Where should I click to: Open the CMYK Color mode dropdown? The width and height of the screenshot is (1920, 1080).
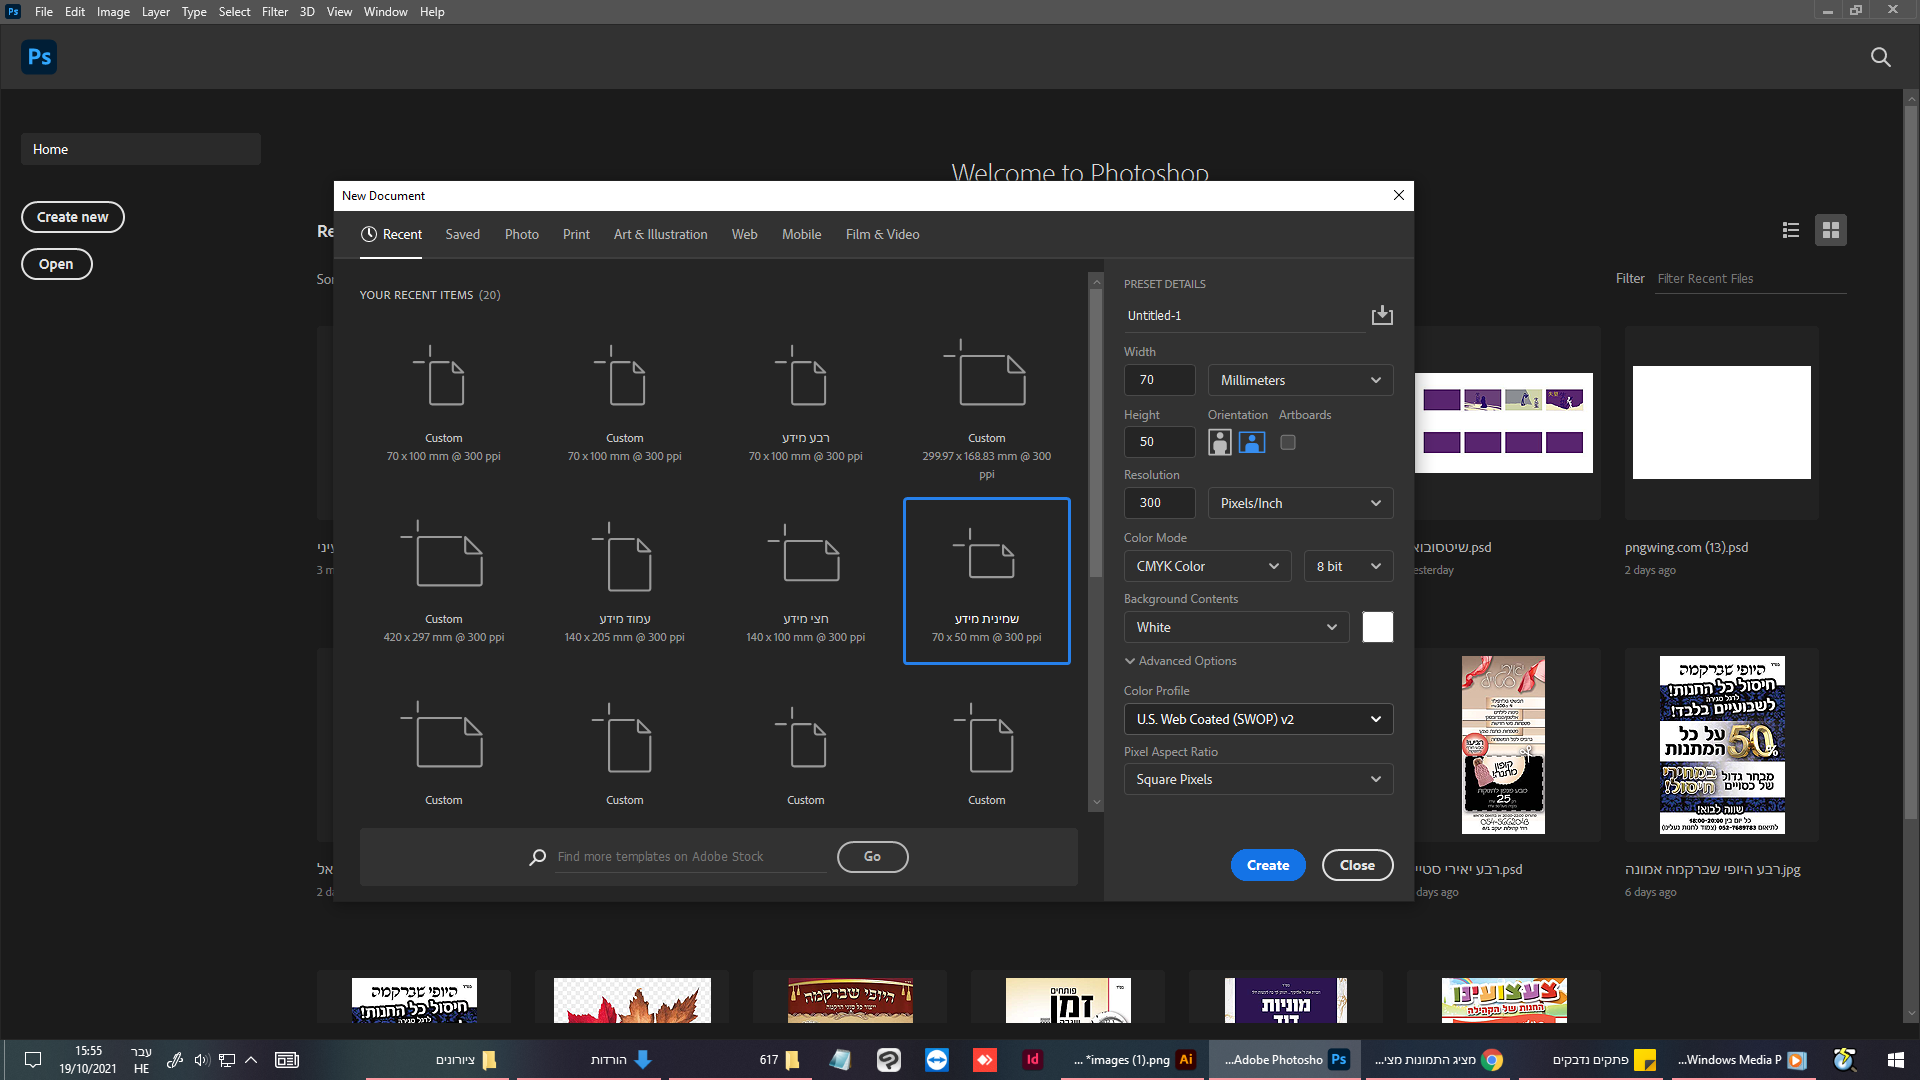[x=1207, y=566]
